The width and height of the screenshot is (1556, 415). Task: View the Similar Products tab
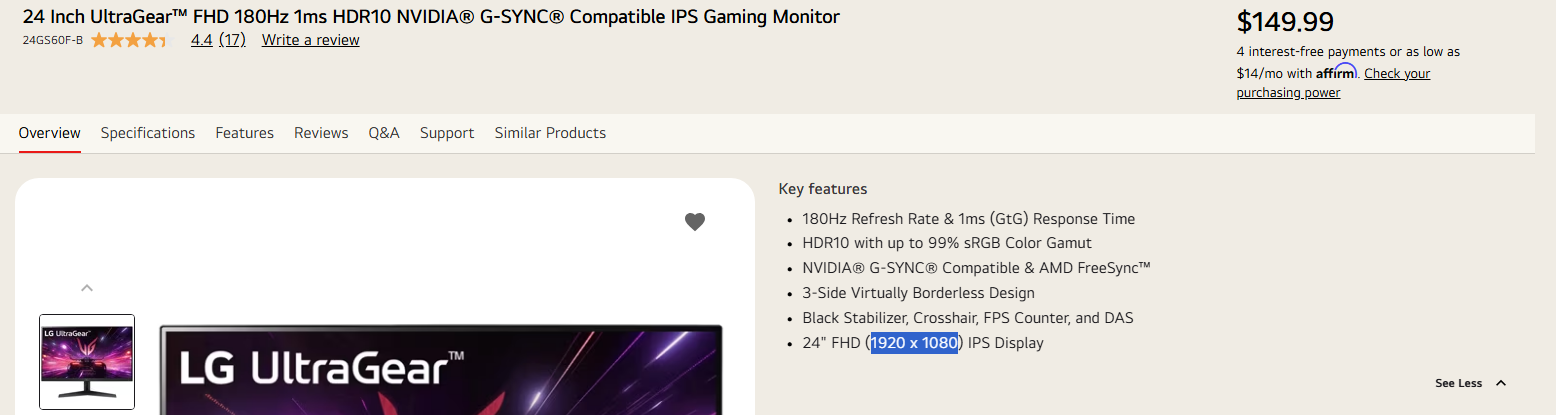point(550,133)
